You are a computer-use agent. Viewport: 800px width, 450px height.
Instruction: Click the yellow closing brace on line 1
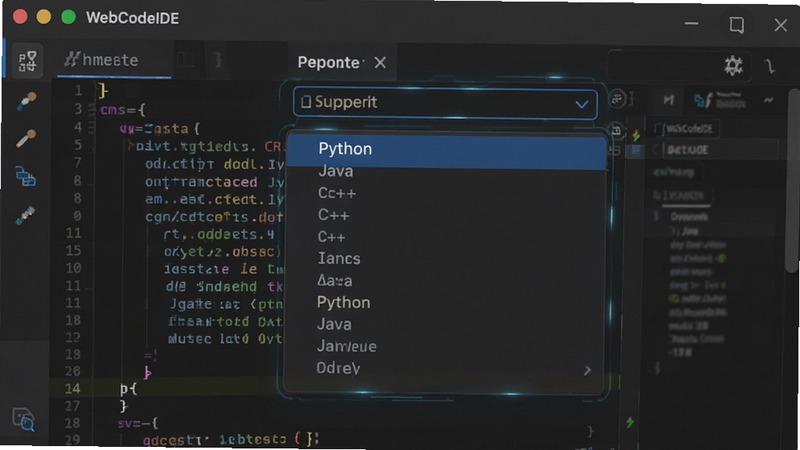tap(103, 90)
